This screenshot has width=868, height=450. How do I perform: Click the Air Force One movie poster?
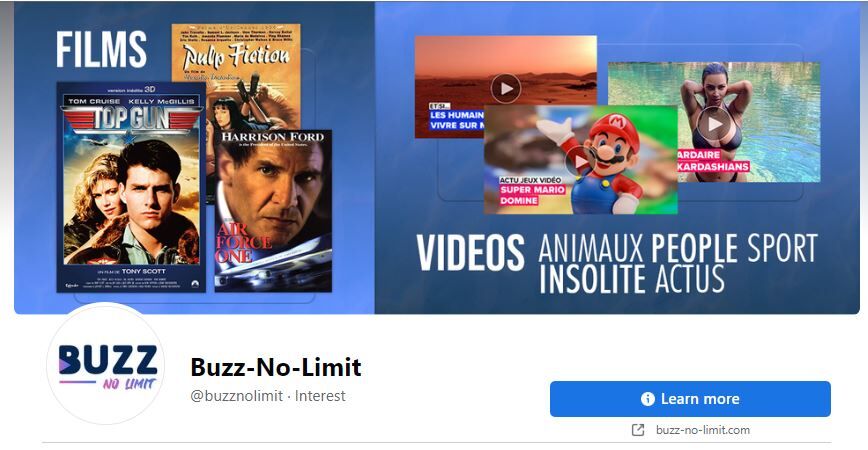point(273,211)
